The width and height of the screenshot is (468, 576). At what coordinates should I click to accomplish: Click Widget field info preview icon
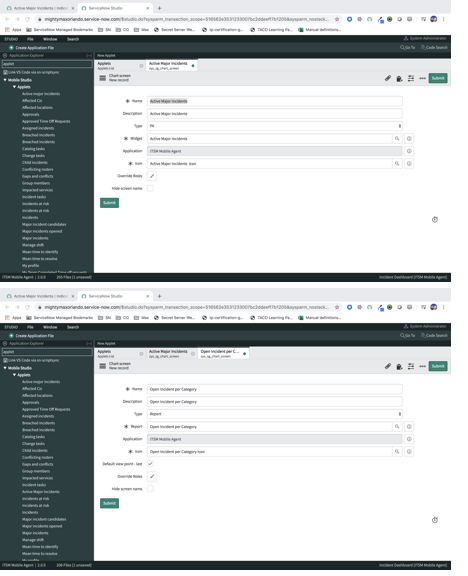pyautogui.click(x=409, y=138)
